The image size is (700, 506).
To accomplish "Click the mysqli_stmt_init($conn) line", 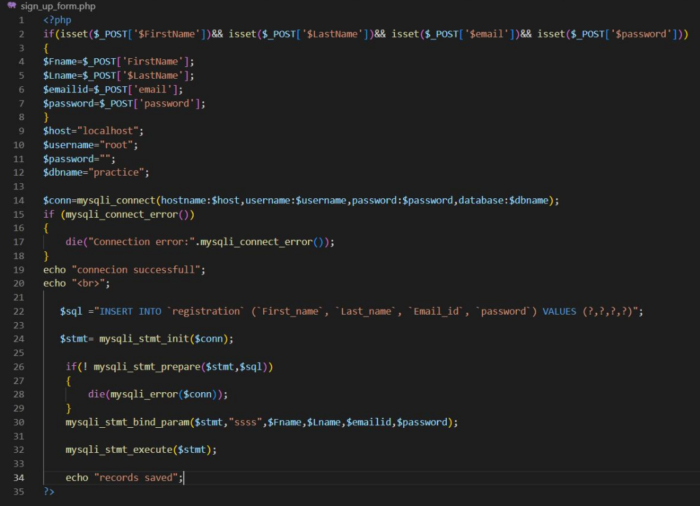I will coord(146,339).
